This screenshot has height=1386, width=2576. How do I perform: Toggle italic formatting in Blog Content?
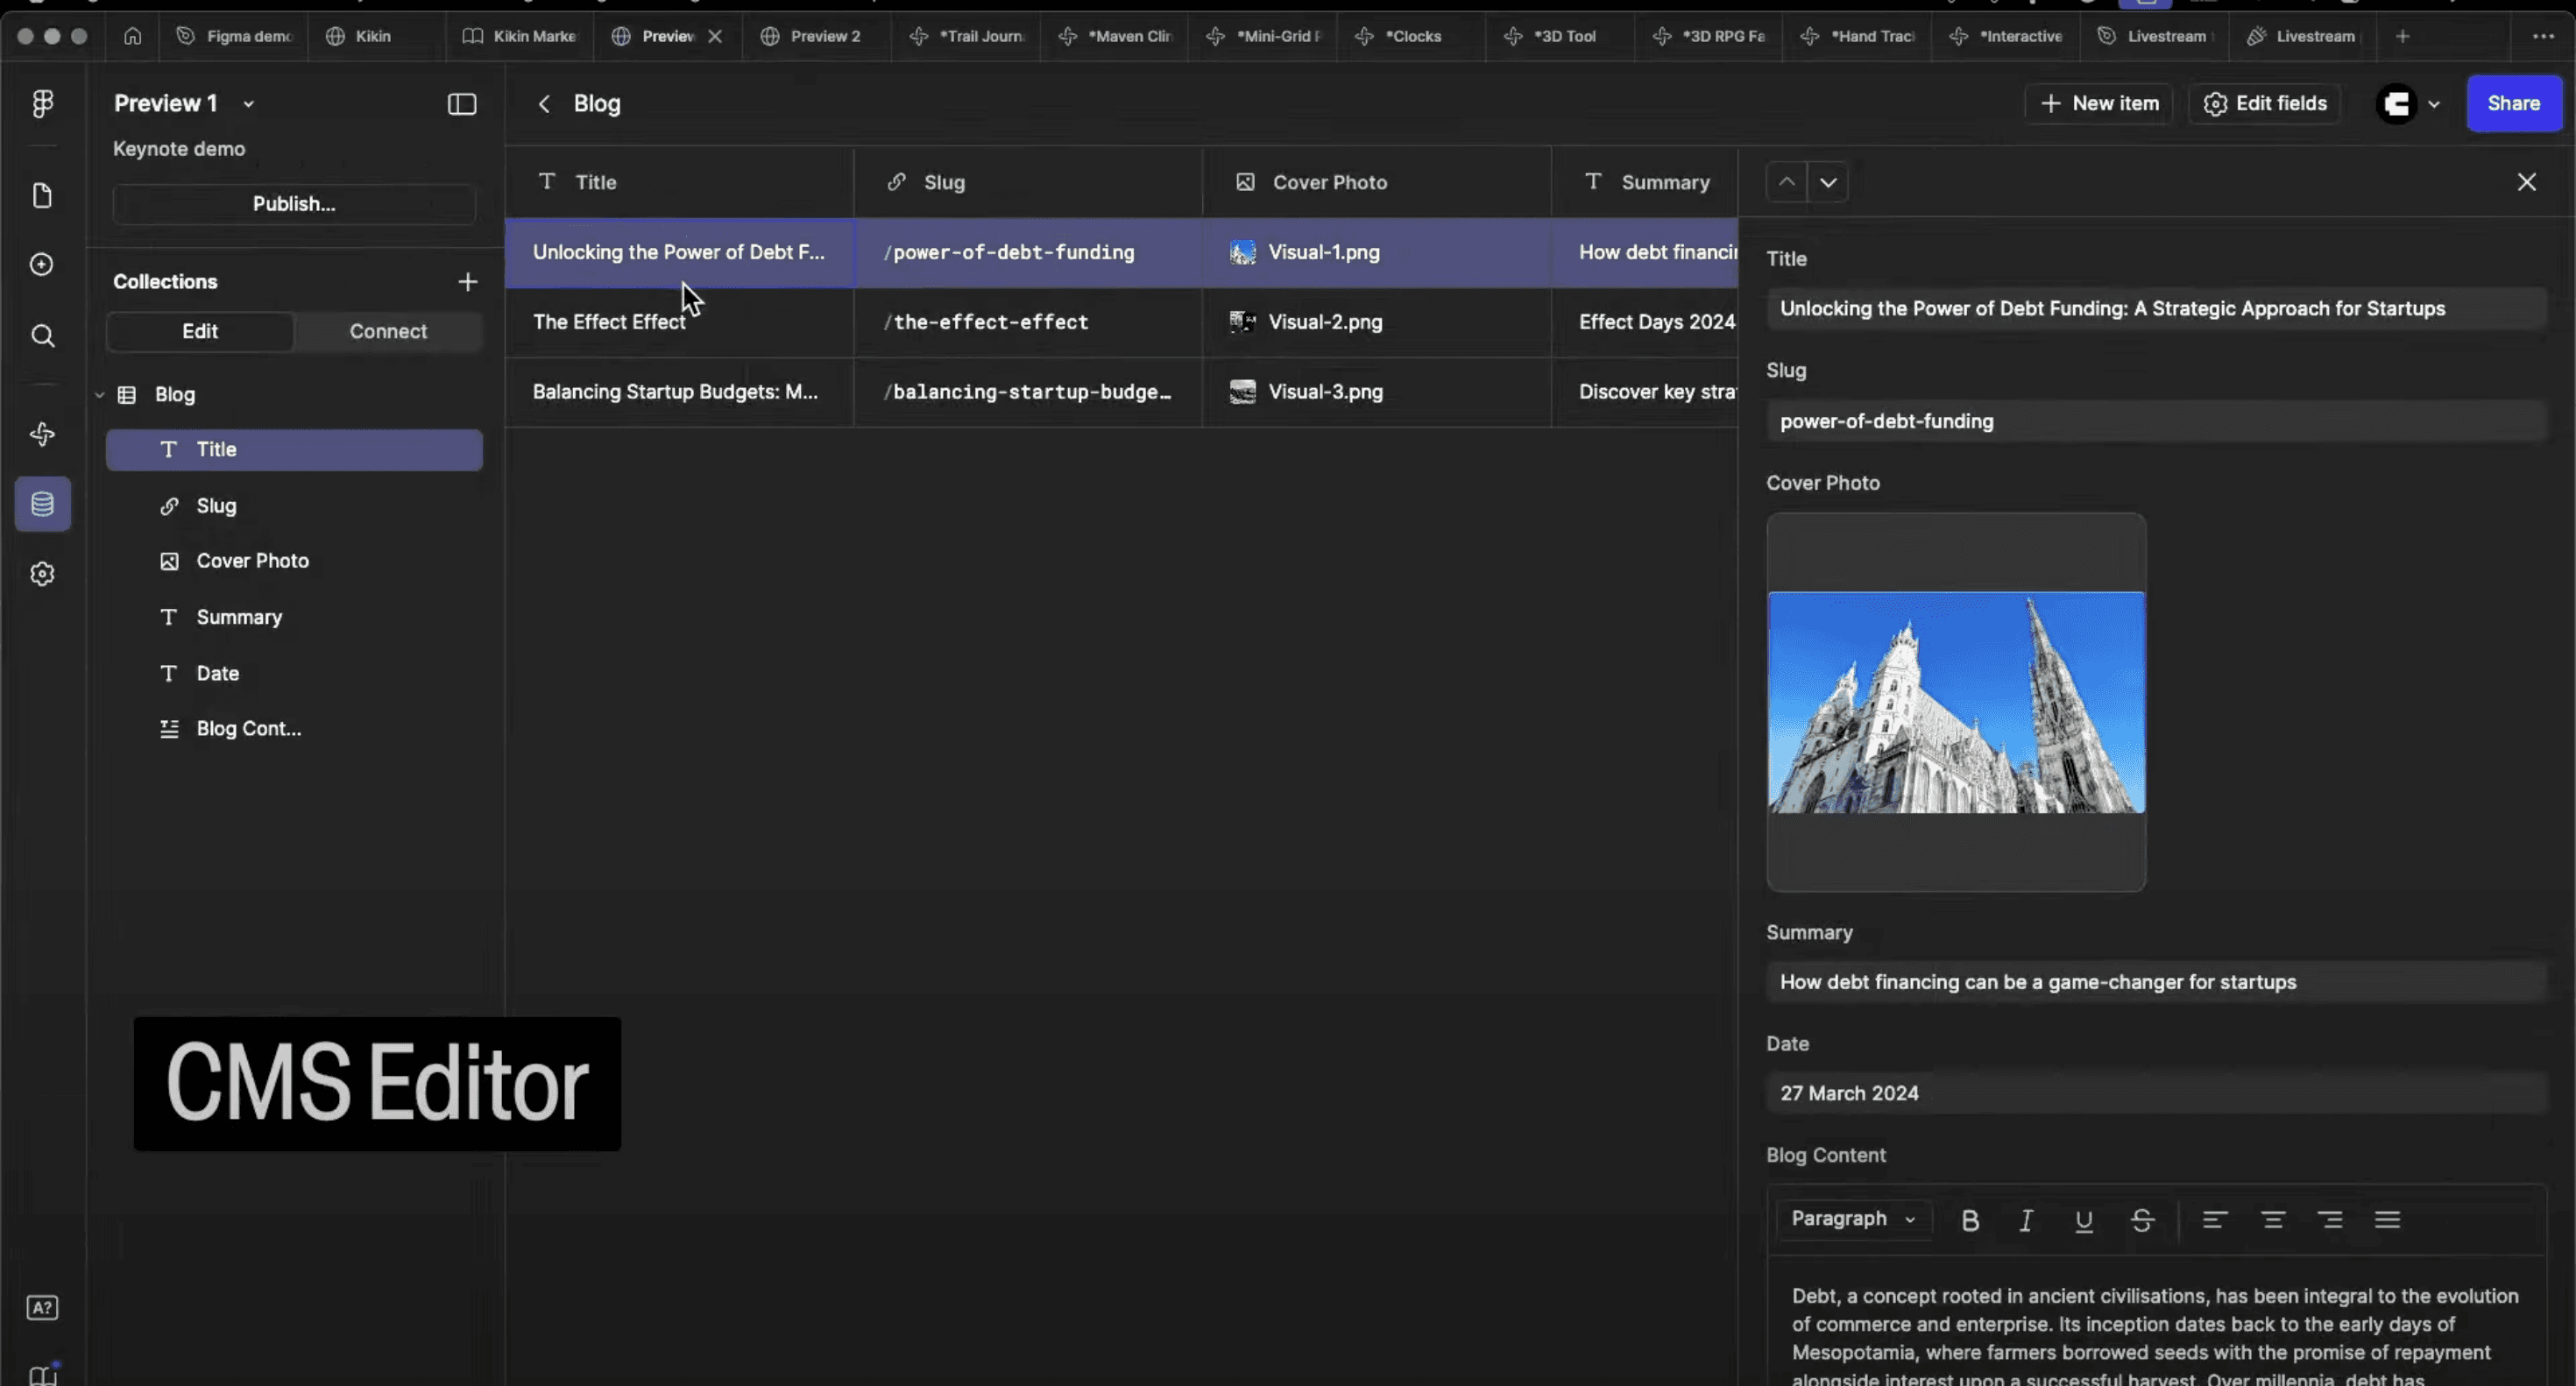pyautogui.click(x=2026, y=1220)
